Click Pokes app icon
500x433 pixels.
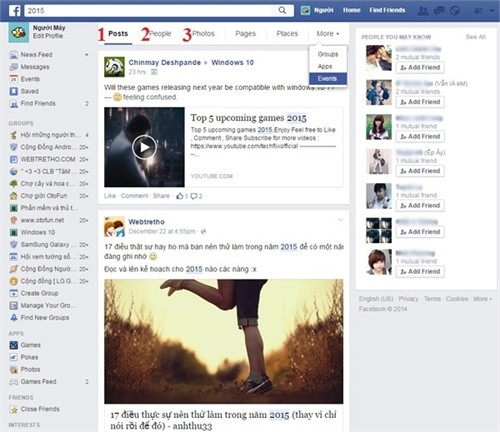pyautogui.click(x=13, y=357)
